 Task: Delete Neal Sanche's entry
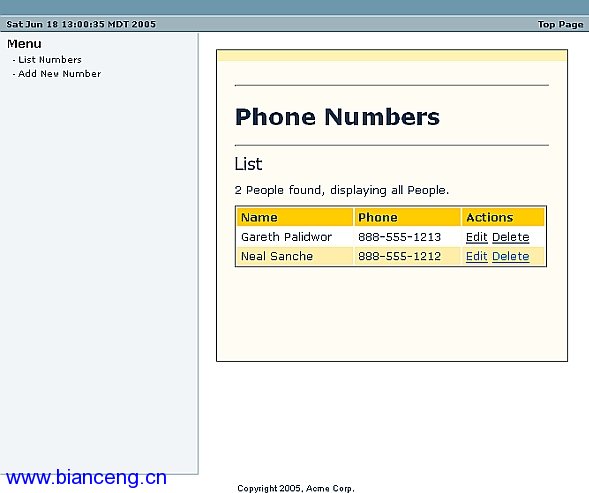pyautogui.click(x=510, y=256)
